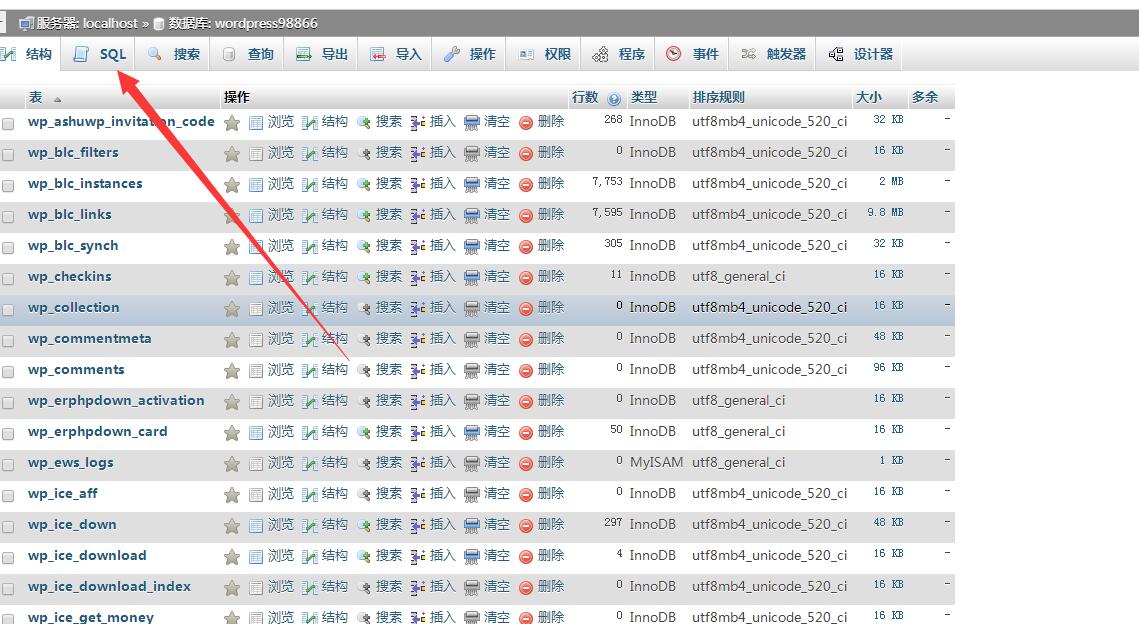
Task: Click browse icon for wp_blc_instances
Action: [256, 185]
